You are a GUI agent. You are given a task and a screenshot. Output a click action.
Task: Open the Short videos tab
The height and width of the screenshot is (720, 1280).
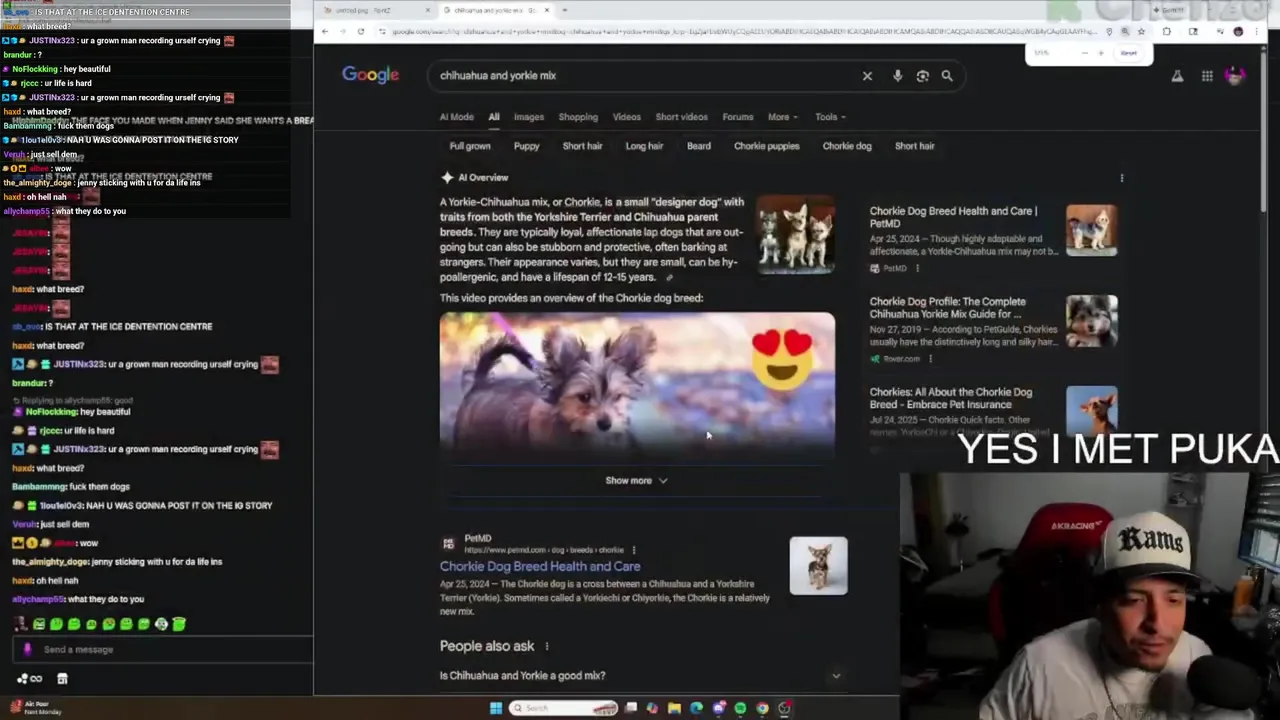pos(681,117)
